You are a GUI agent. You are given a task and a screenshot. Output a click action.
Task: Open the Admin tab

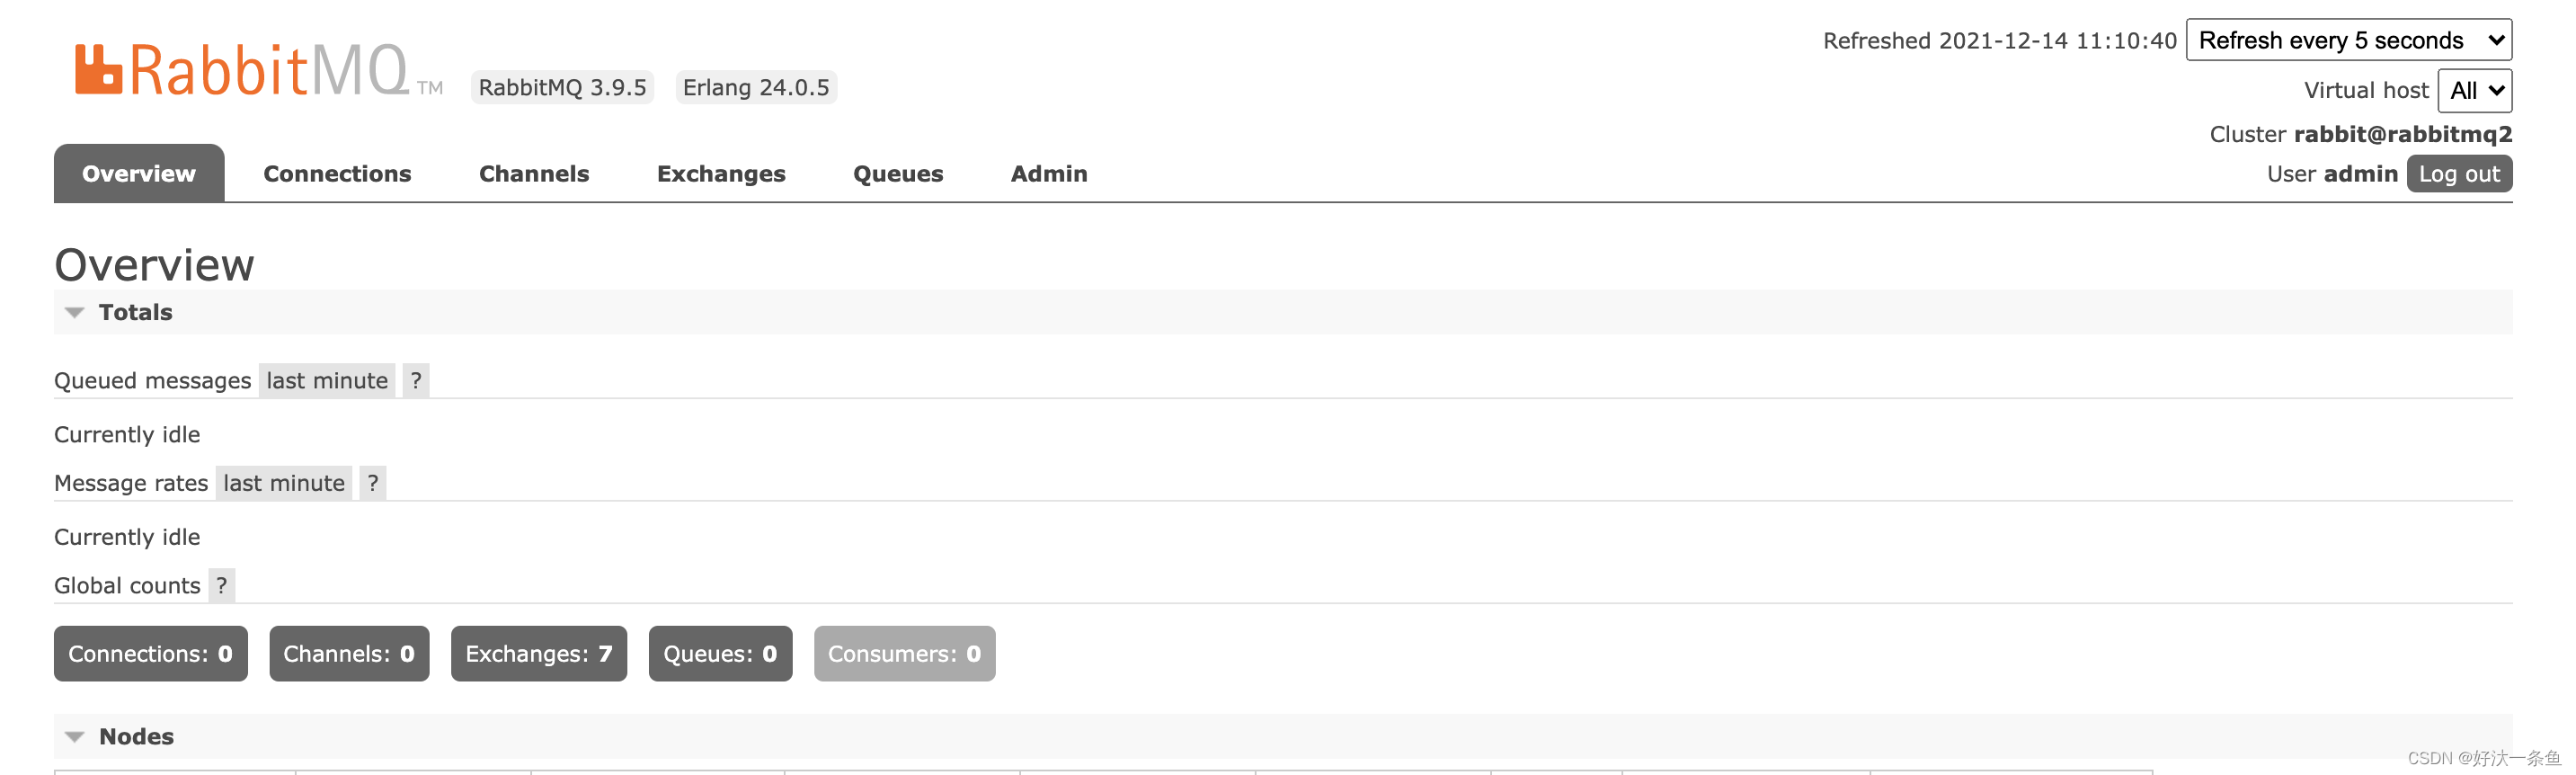1049,173
